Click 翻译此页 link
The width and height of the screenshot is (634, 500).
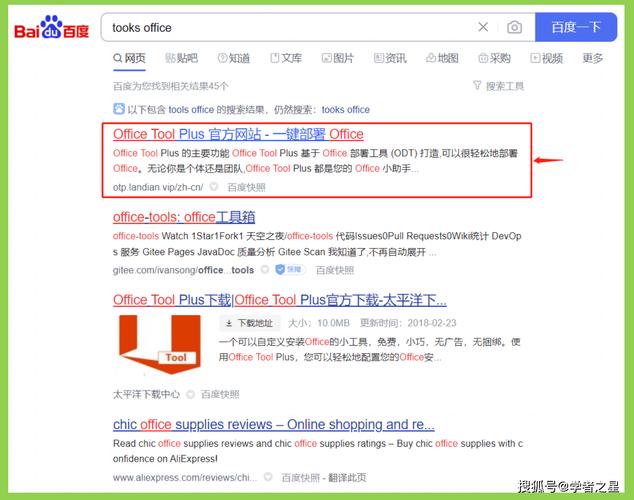point(347,477)
